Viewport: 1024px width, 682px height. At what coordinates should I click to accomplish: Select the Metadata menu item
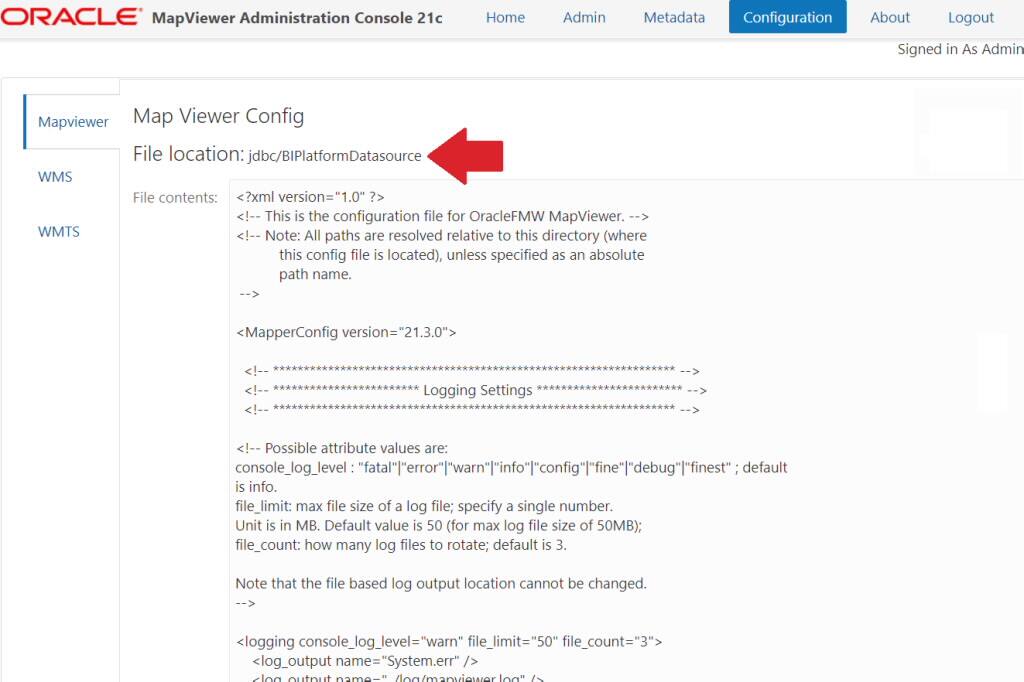pyautogui.click(x=674, y=17)
